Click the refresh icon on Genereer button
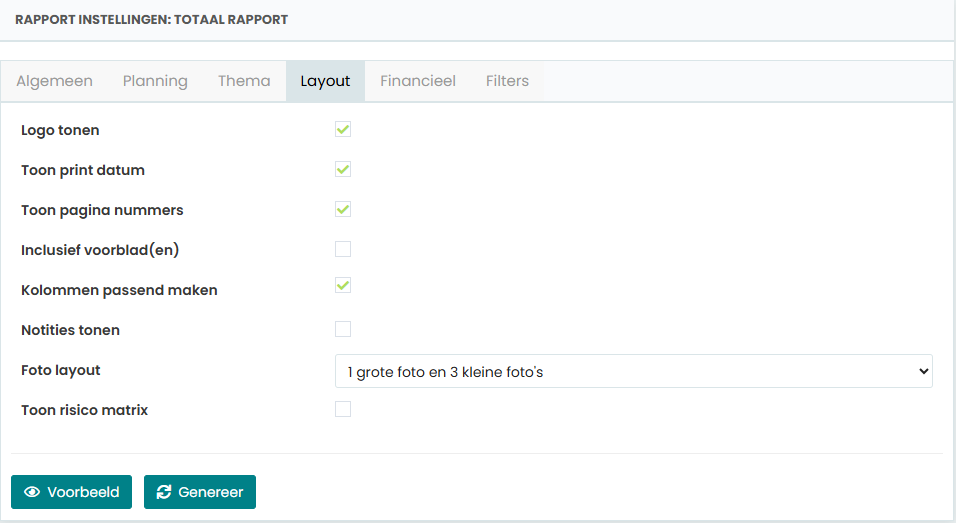The height and width of the screenshot is (523, 956). pyautogui.click(x=164, y=492)
